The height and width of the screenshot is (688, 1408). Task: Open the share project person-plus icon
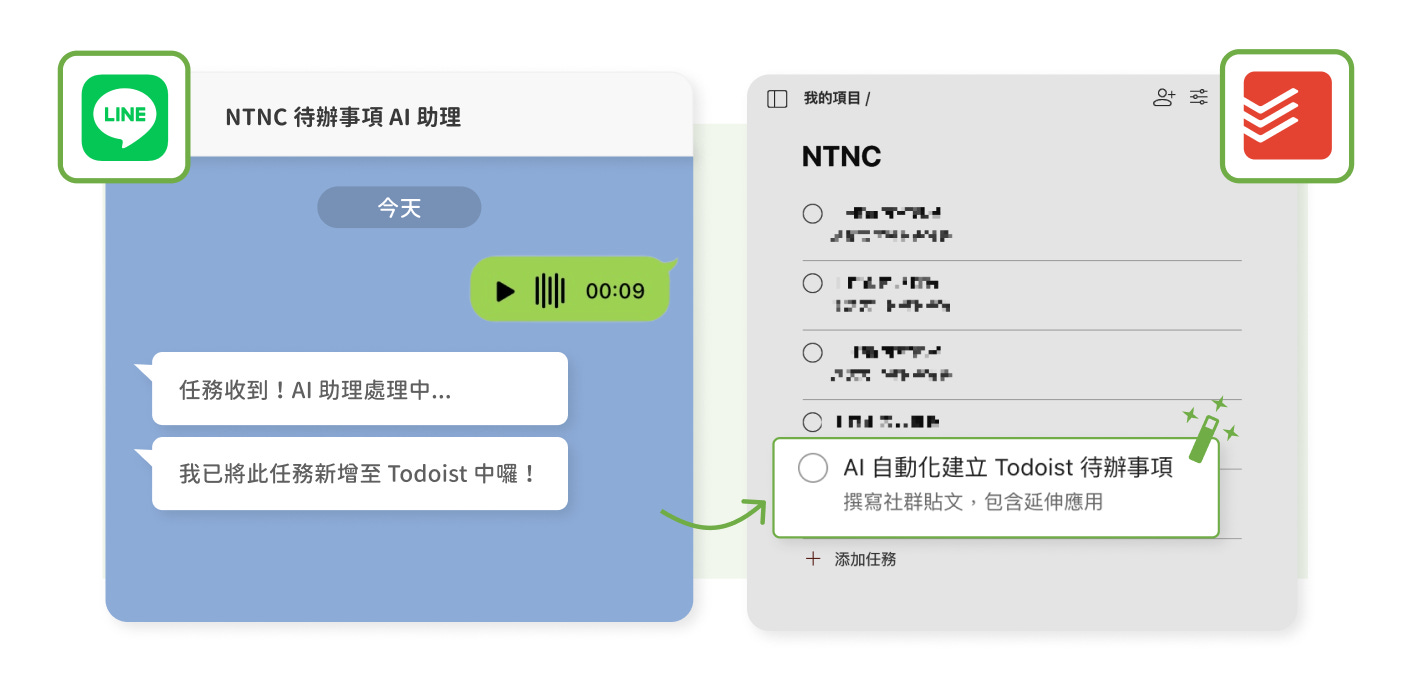tap(1163, 97)
